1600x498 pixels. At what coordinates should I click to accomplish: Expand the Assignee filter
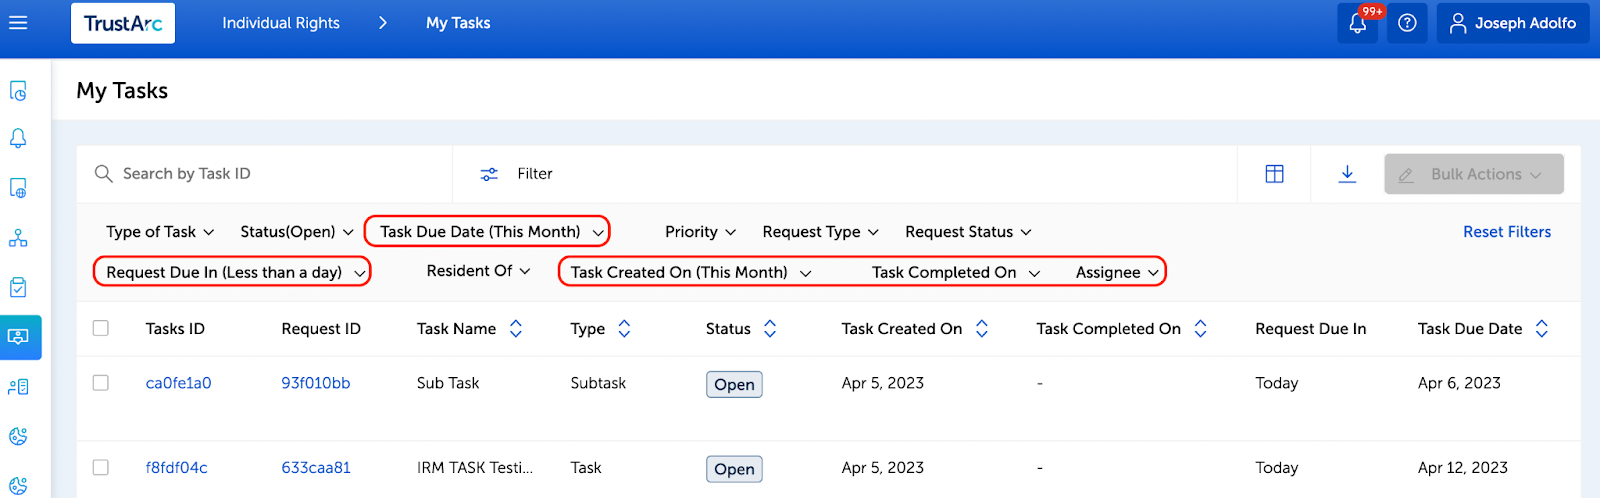pyautogui.click(x=1118, y=273)
